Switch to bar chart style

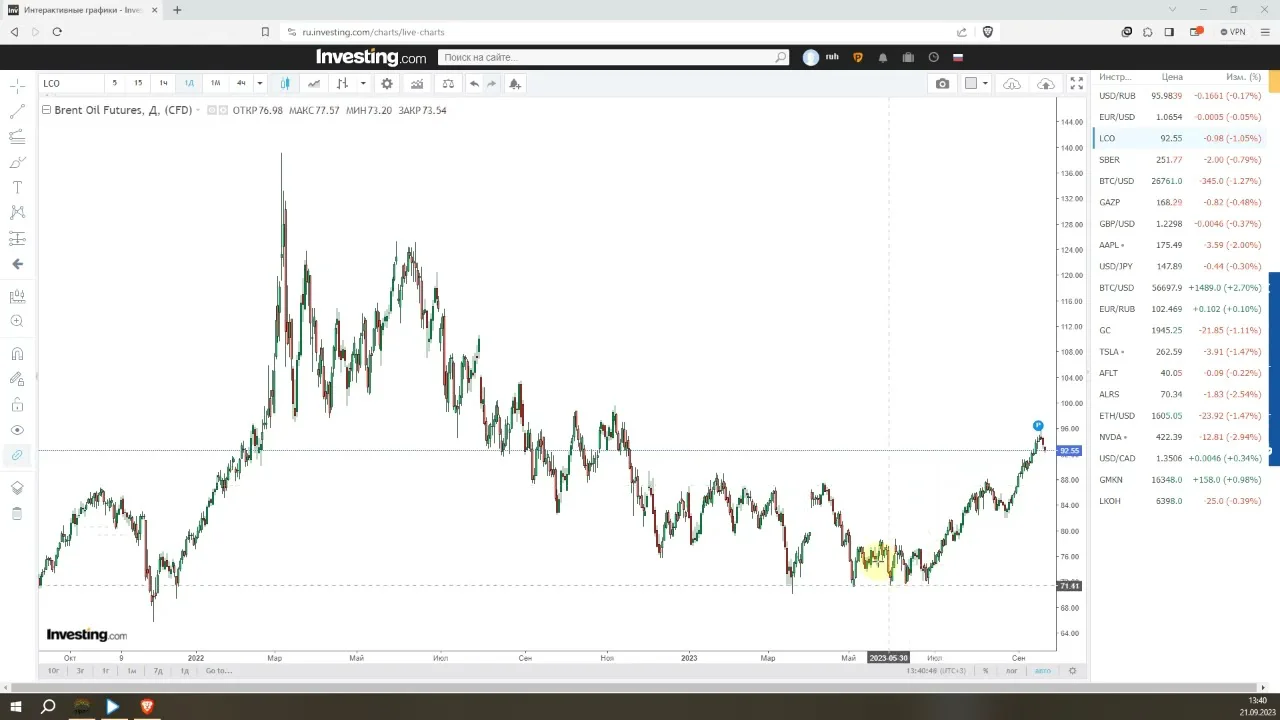click(x=343, y=84)
